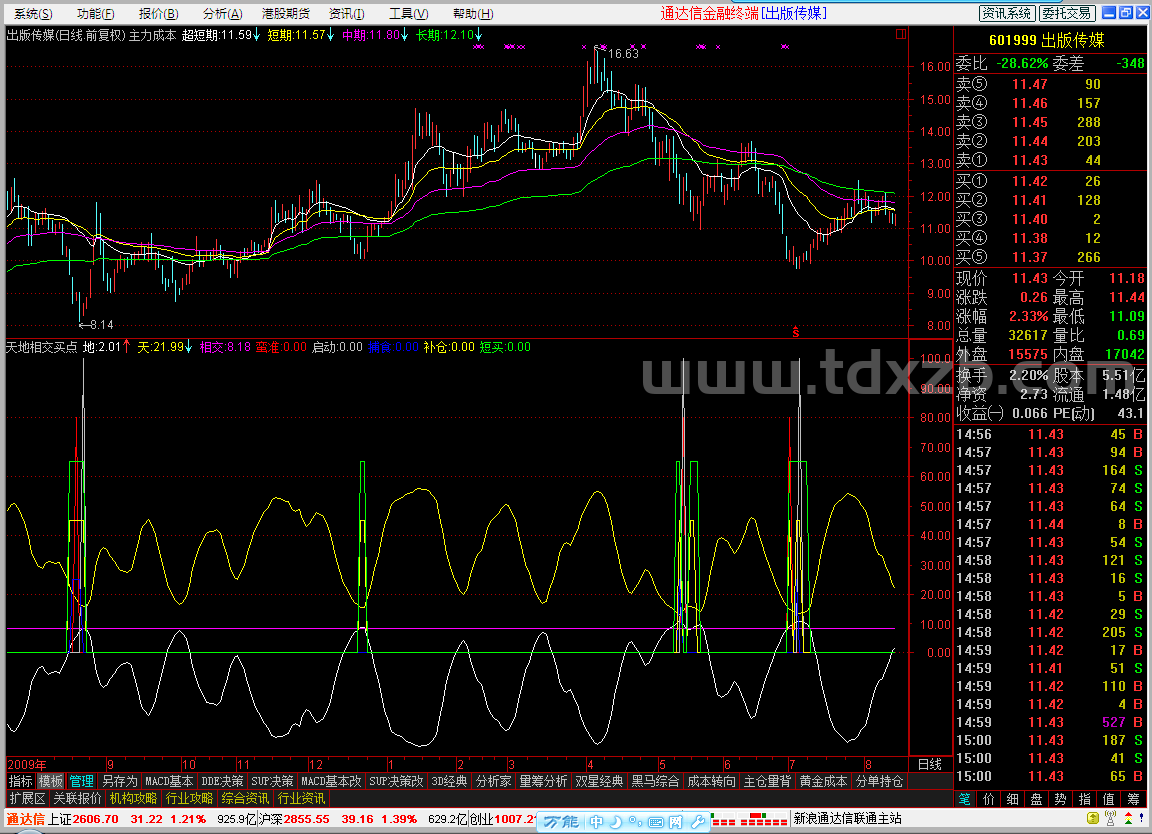Open the soft keyboard icon in IME bar

[656, 822]
